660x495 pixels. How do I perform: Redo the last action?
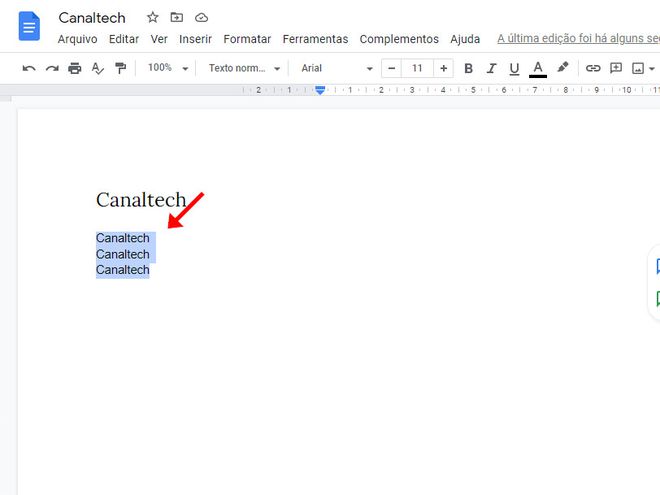tap(52, 68)
